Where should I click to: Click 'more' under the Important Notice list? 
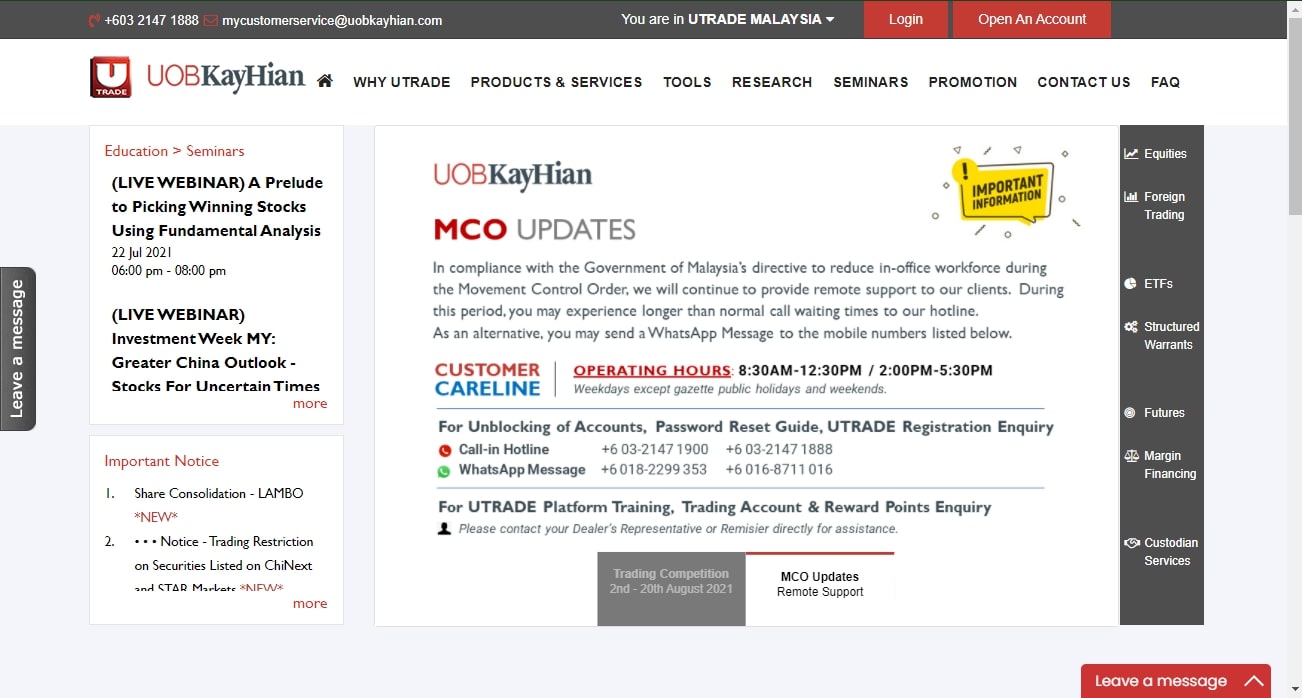[310, 604]
